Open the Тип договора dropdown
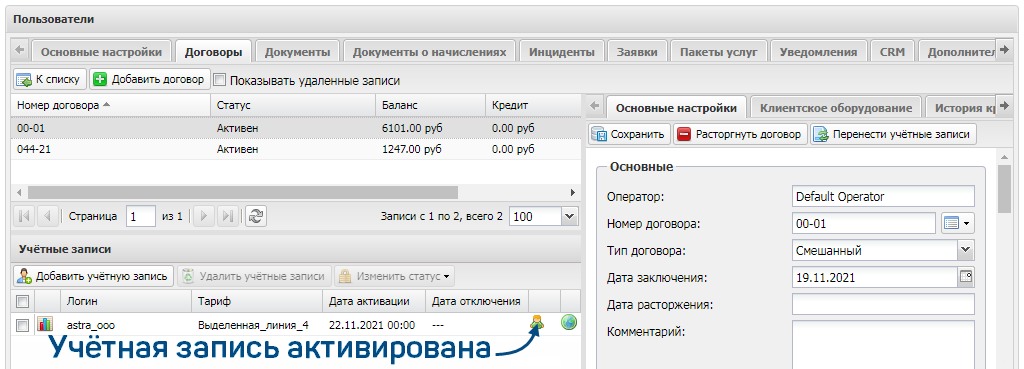The image size is (1024, 369). pyautogui.click(x=966, y=250)
